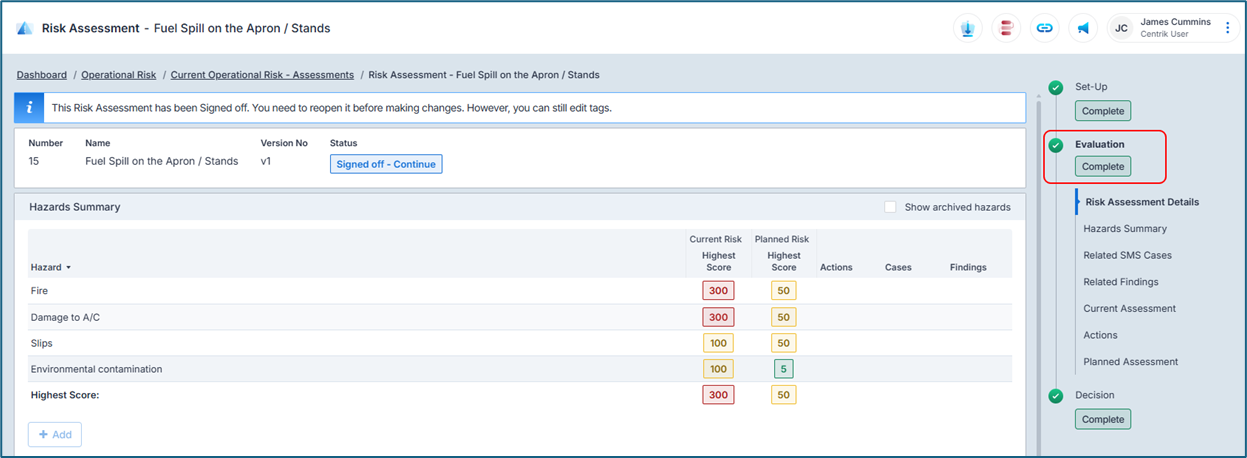
Task: Click the download icon in header
Action: 968,29
